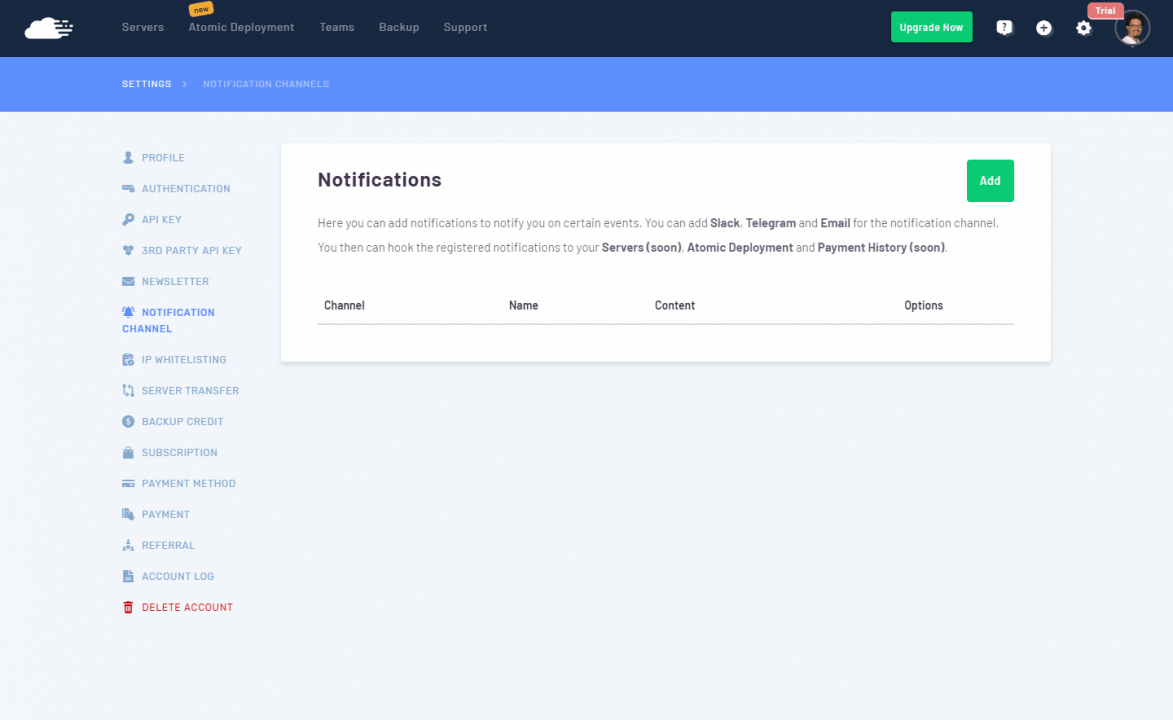Select the Profile person icon in the sidebar
The height and width of the screenshot is (720, 1173).
tap(127, 157)
